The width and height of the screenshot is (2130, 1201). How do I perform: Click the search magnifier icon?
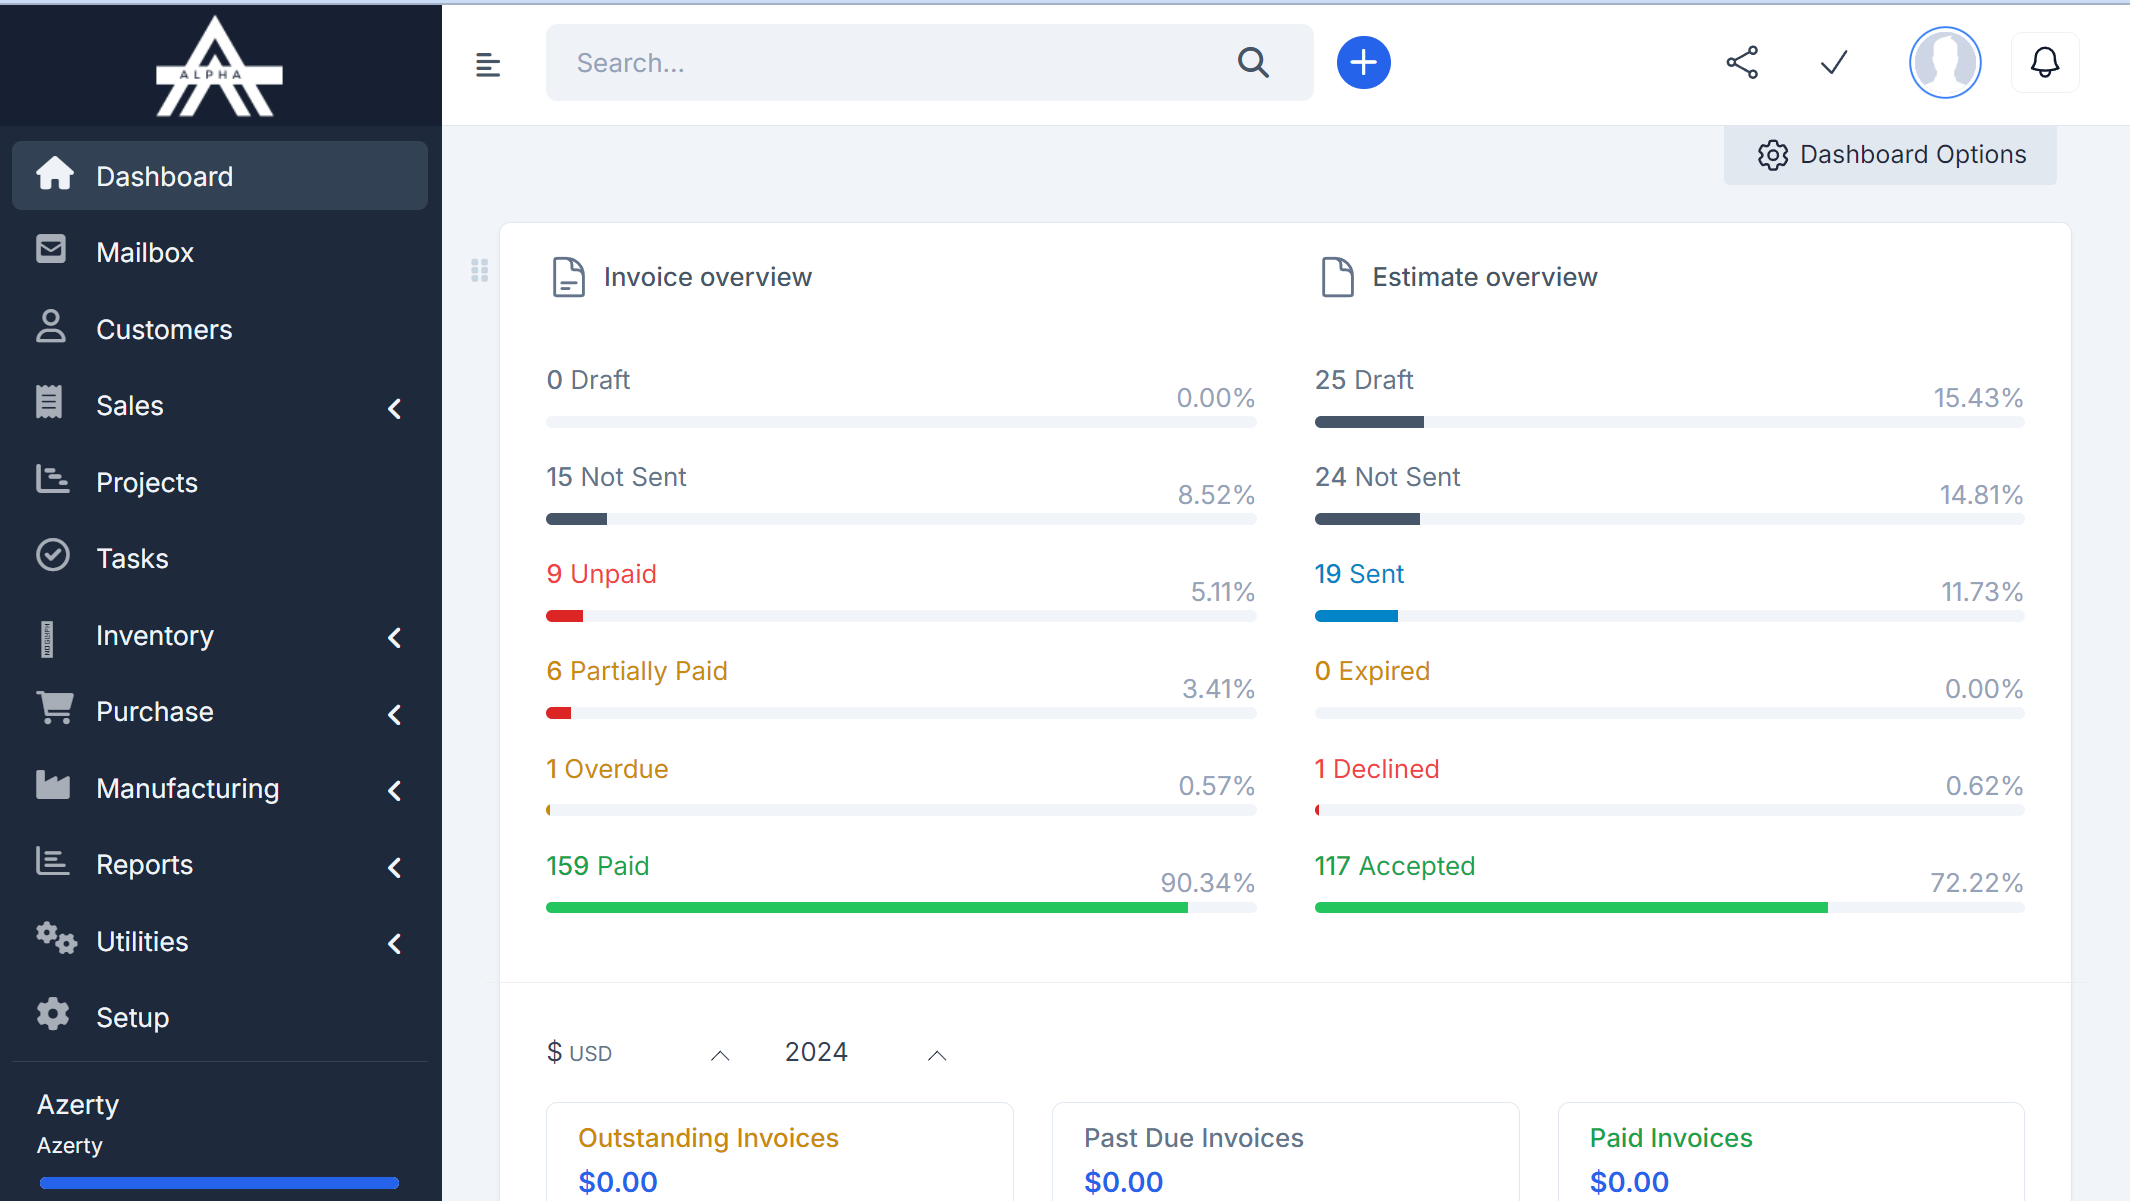[x=1253, y=63]
